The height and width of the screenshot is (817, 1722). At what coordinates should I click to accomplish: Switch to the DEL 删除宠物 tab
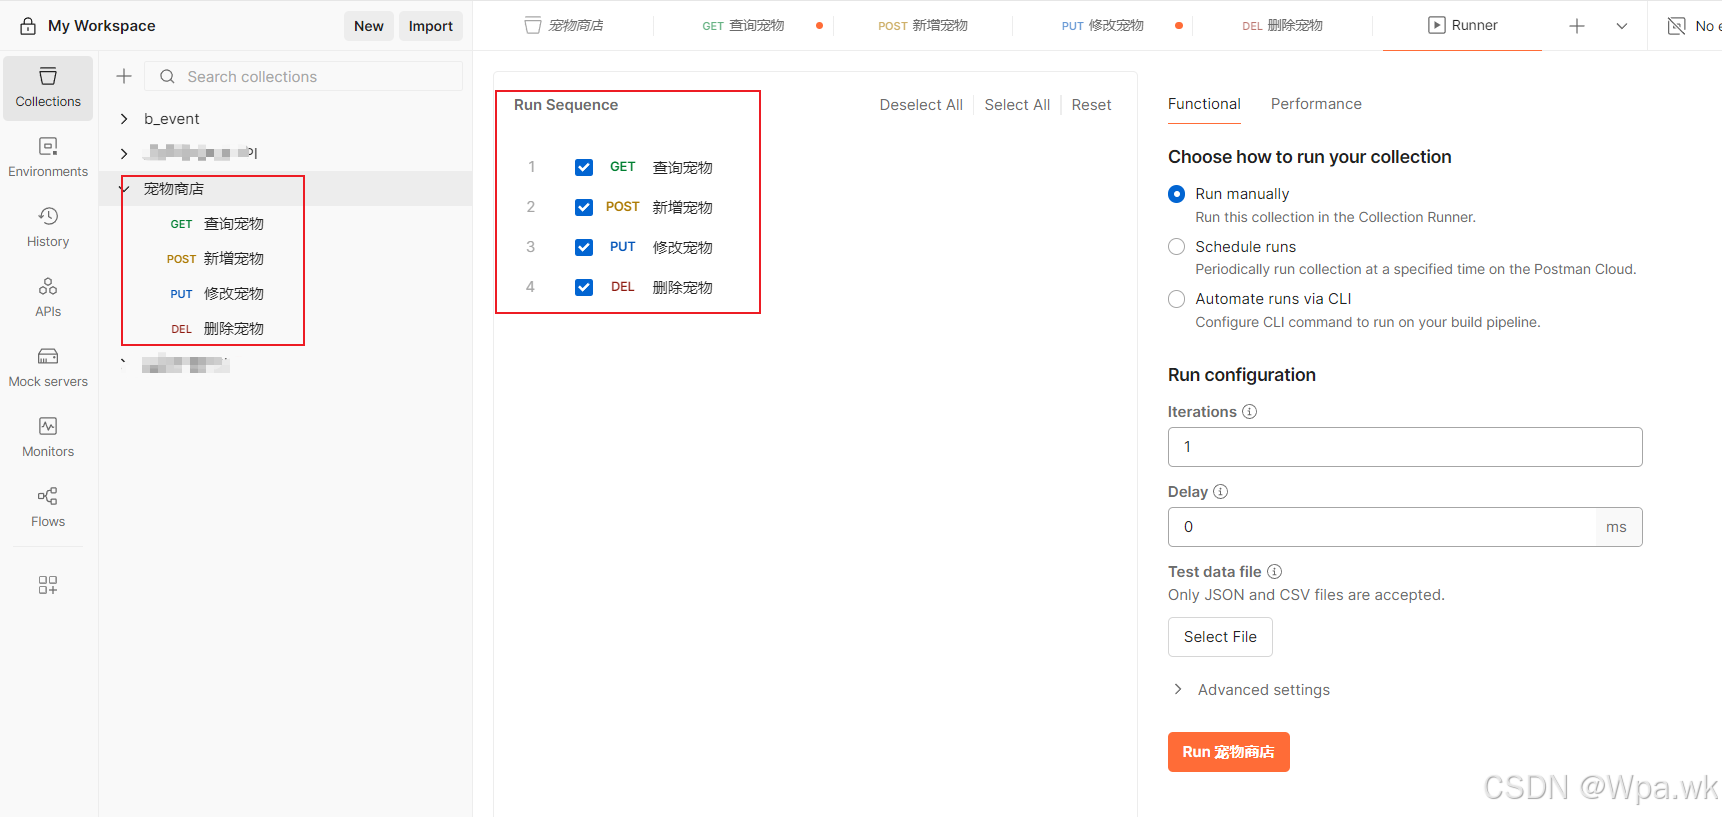pos(1282,26)
